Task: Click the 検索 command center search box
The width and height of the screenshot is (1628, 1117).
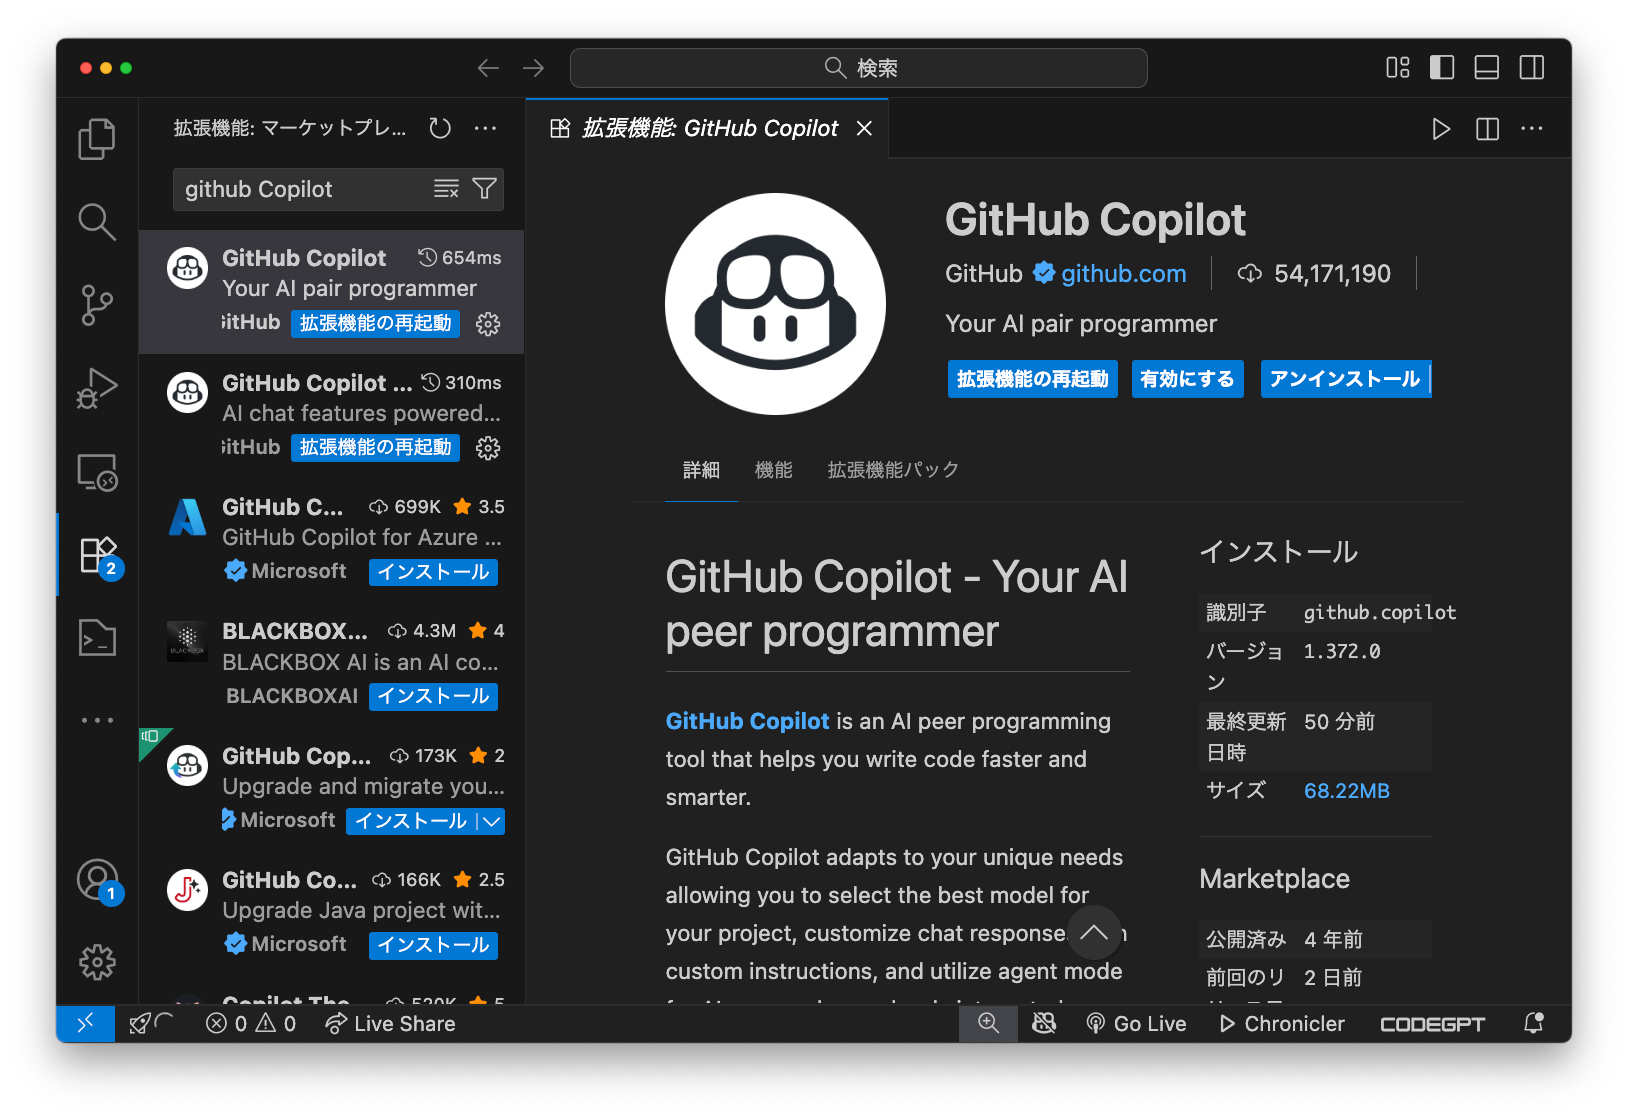Action: [x=859, y=68]
